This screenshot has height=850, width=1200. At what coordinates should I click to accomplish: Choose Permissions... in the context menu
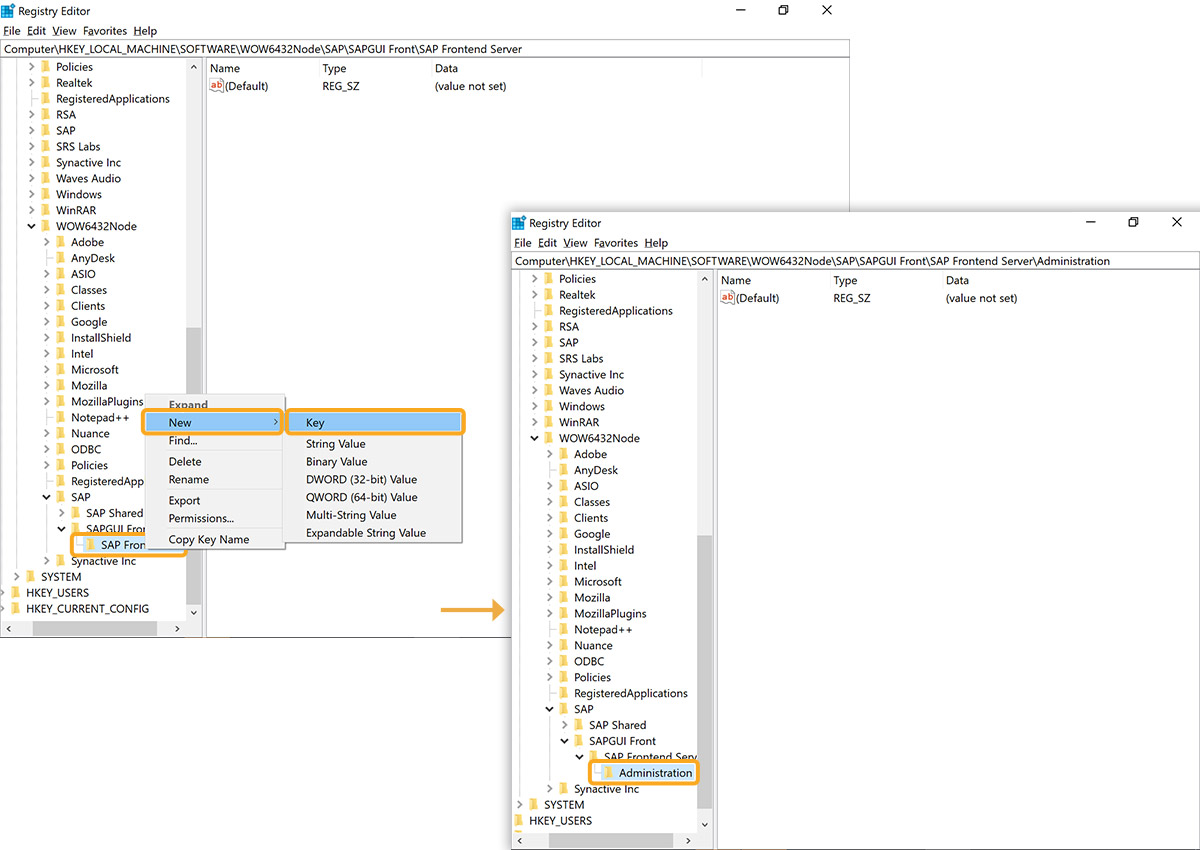[x=201, y=519]
